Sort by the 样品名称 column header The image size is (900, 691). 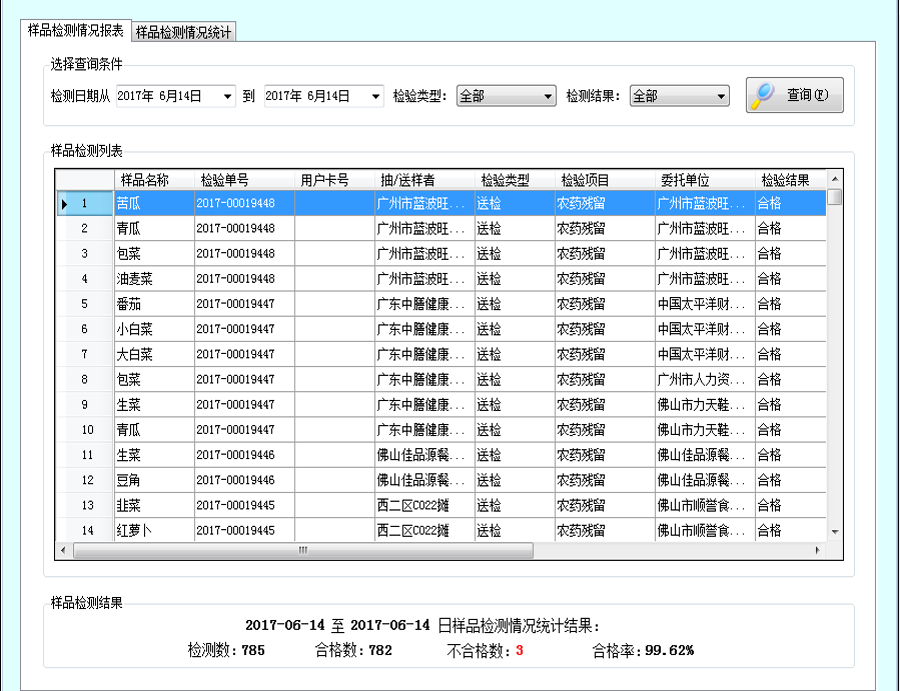point(145,181)
